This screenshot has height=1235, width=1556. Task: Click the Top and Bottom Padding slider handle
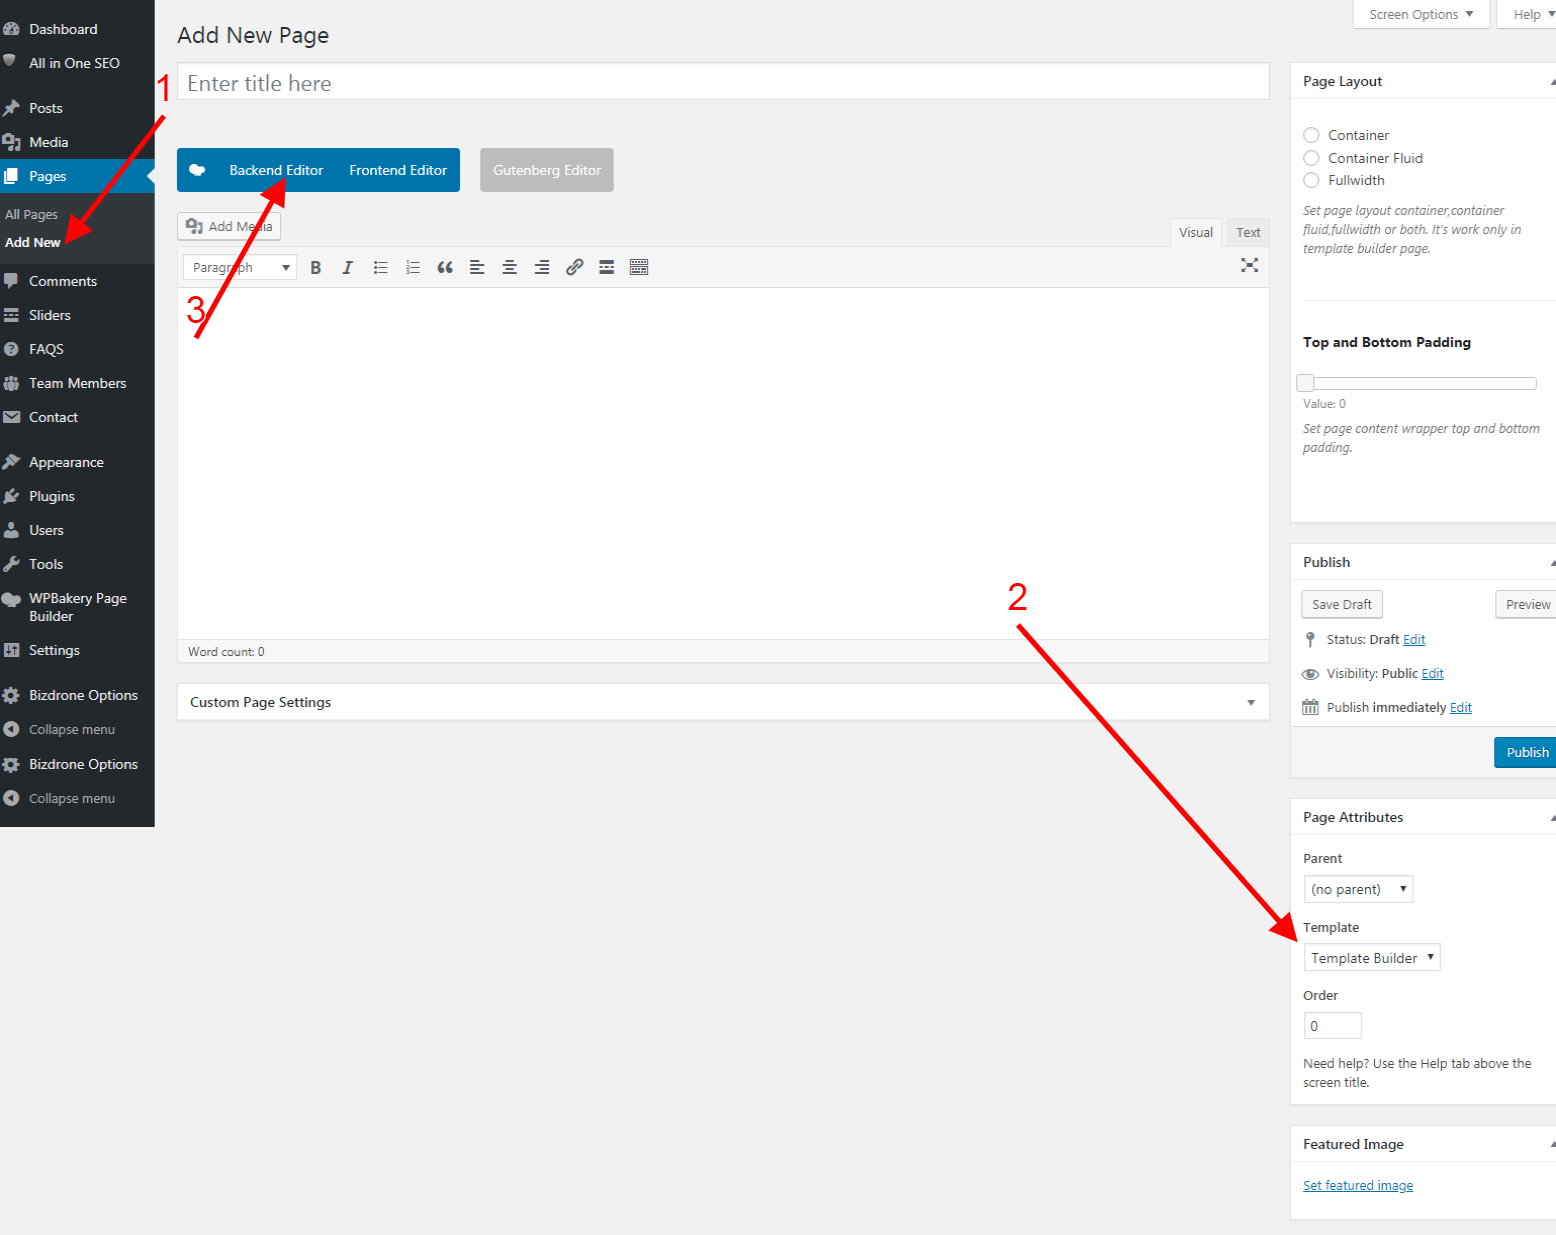point(1305,383)
